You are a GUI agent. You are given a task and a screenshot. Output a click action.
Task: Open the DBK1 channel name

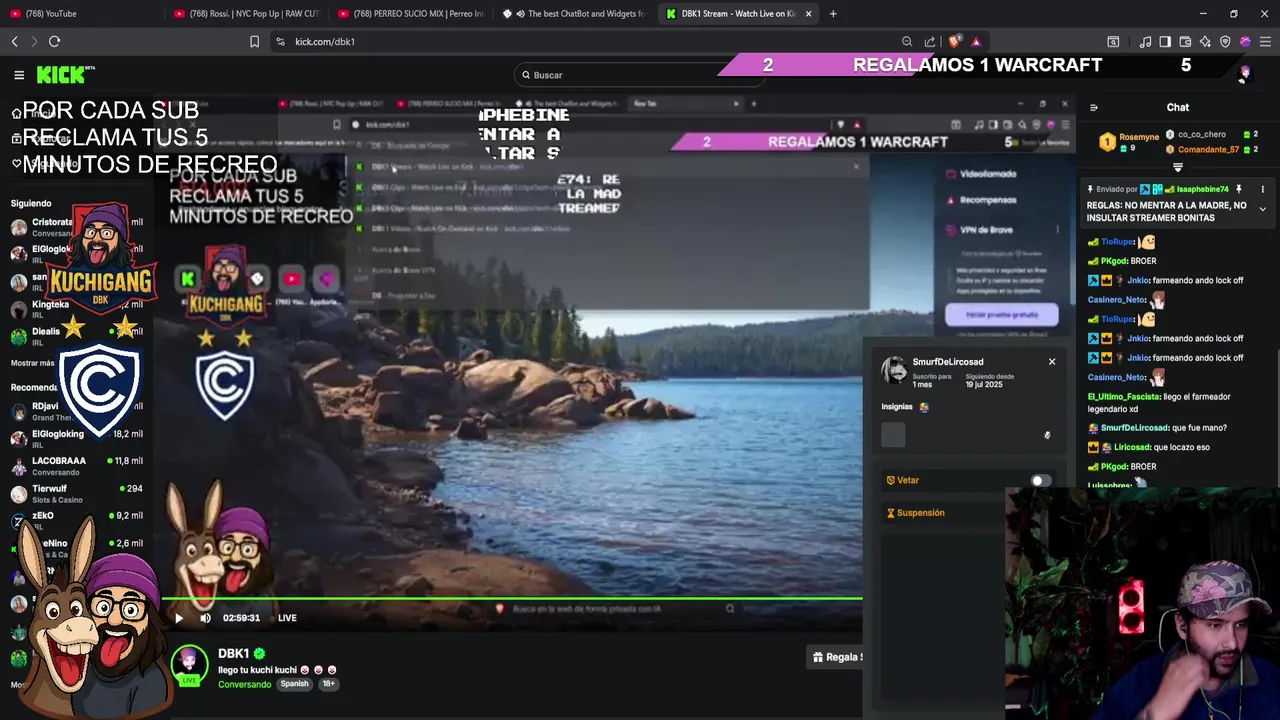(x=233, y=653)
